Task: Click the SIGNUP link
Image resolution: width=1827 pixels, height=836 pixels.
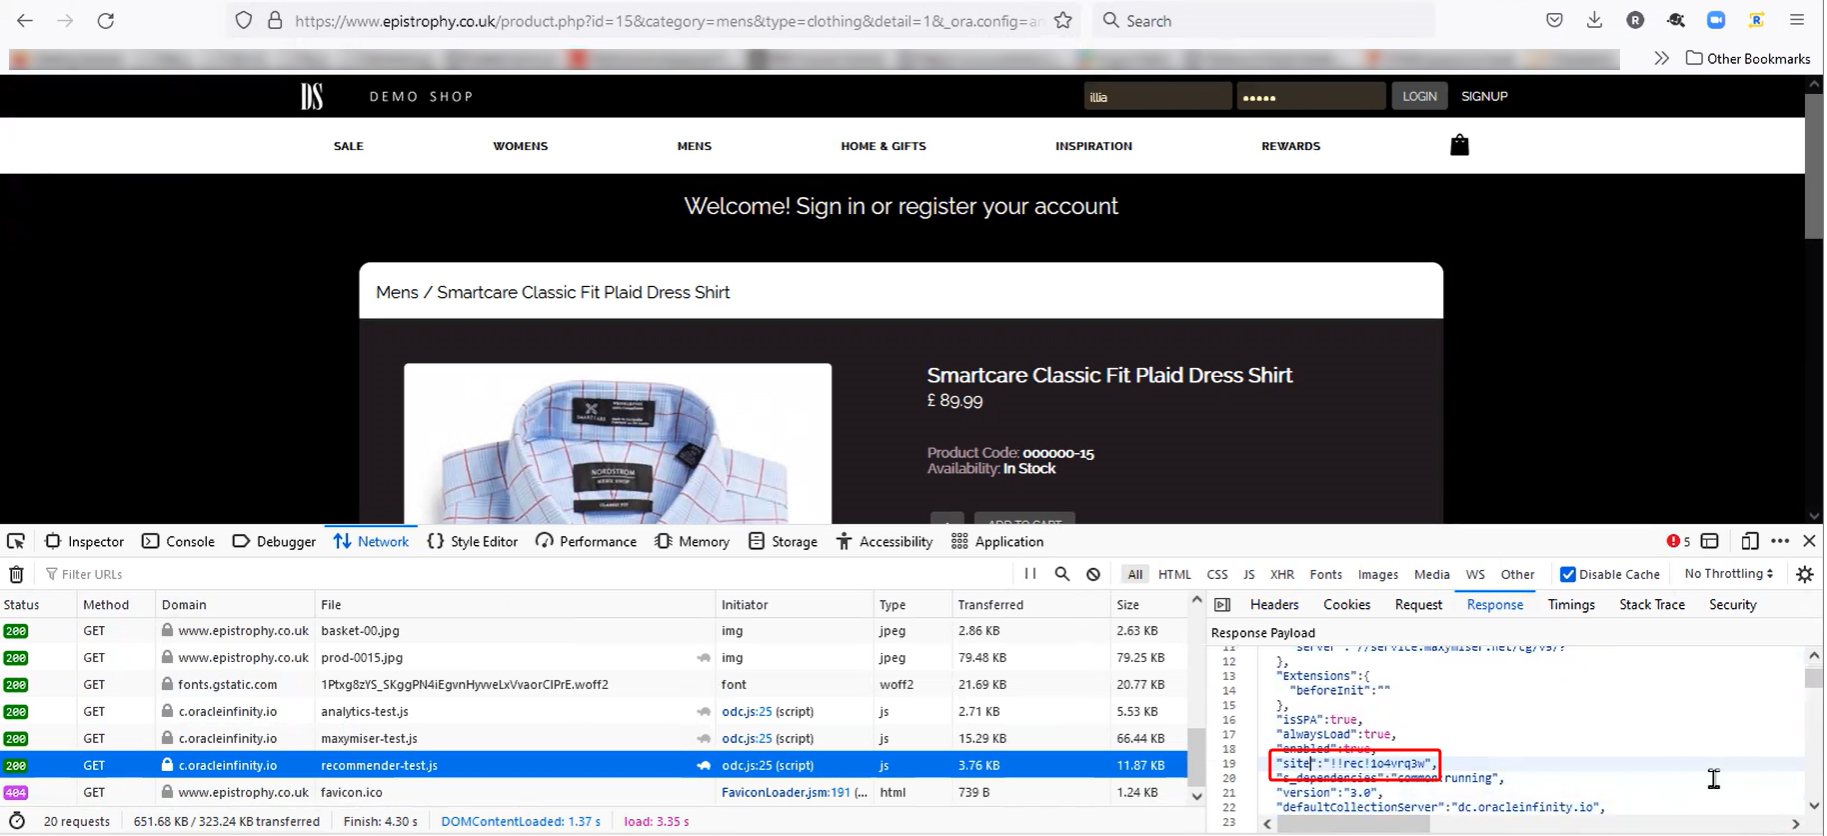Action: click(1484, 96)
